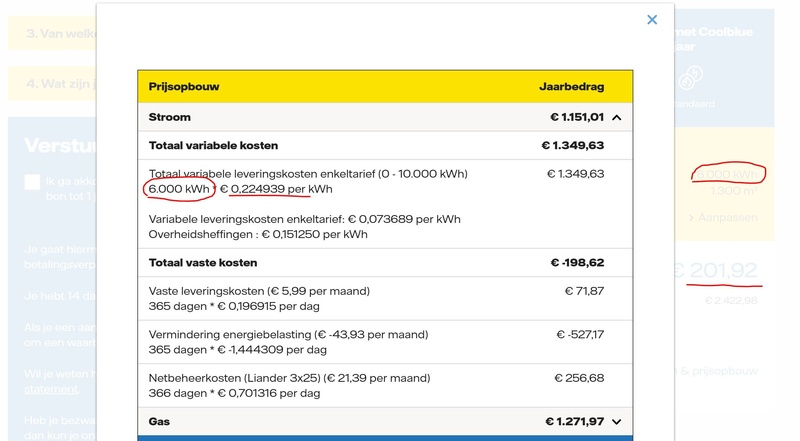Click the Totaal variabele kosten row
The width and height of the screenshot is (800, 441).
(x=213, y=145)
